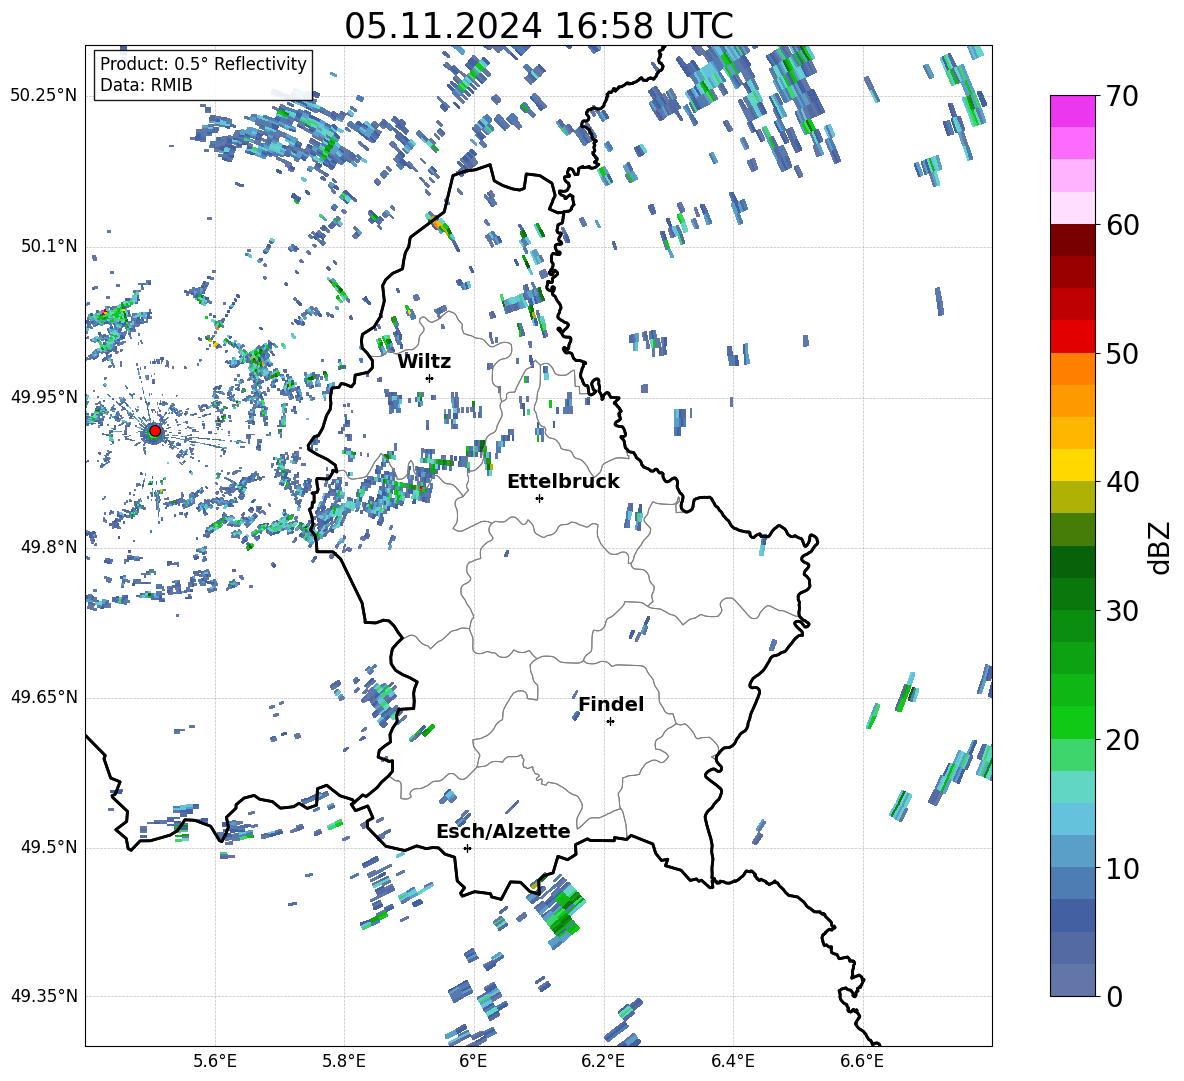Click the 49.65°N latitude label
Viewport: 1184px width, 1081px height.
[x=44, y=697]
